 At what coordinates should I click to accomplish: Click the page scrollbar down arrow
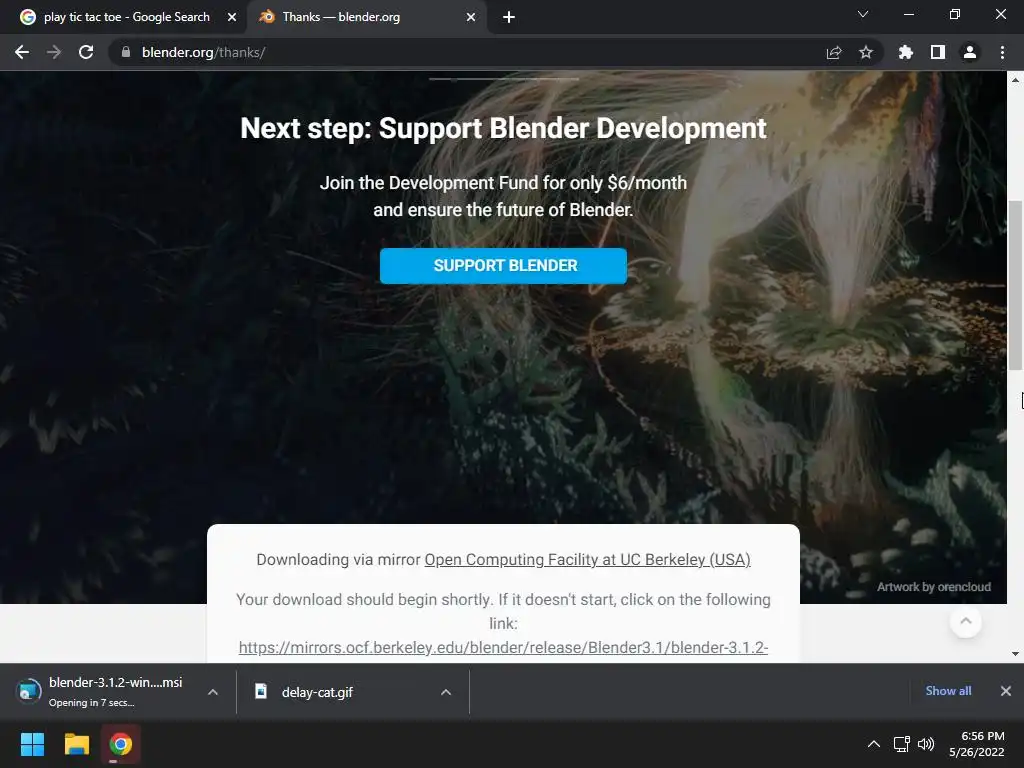1016,654
